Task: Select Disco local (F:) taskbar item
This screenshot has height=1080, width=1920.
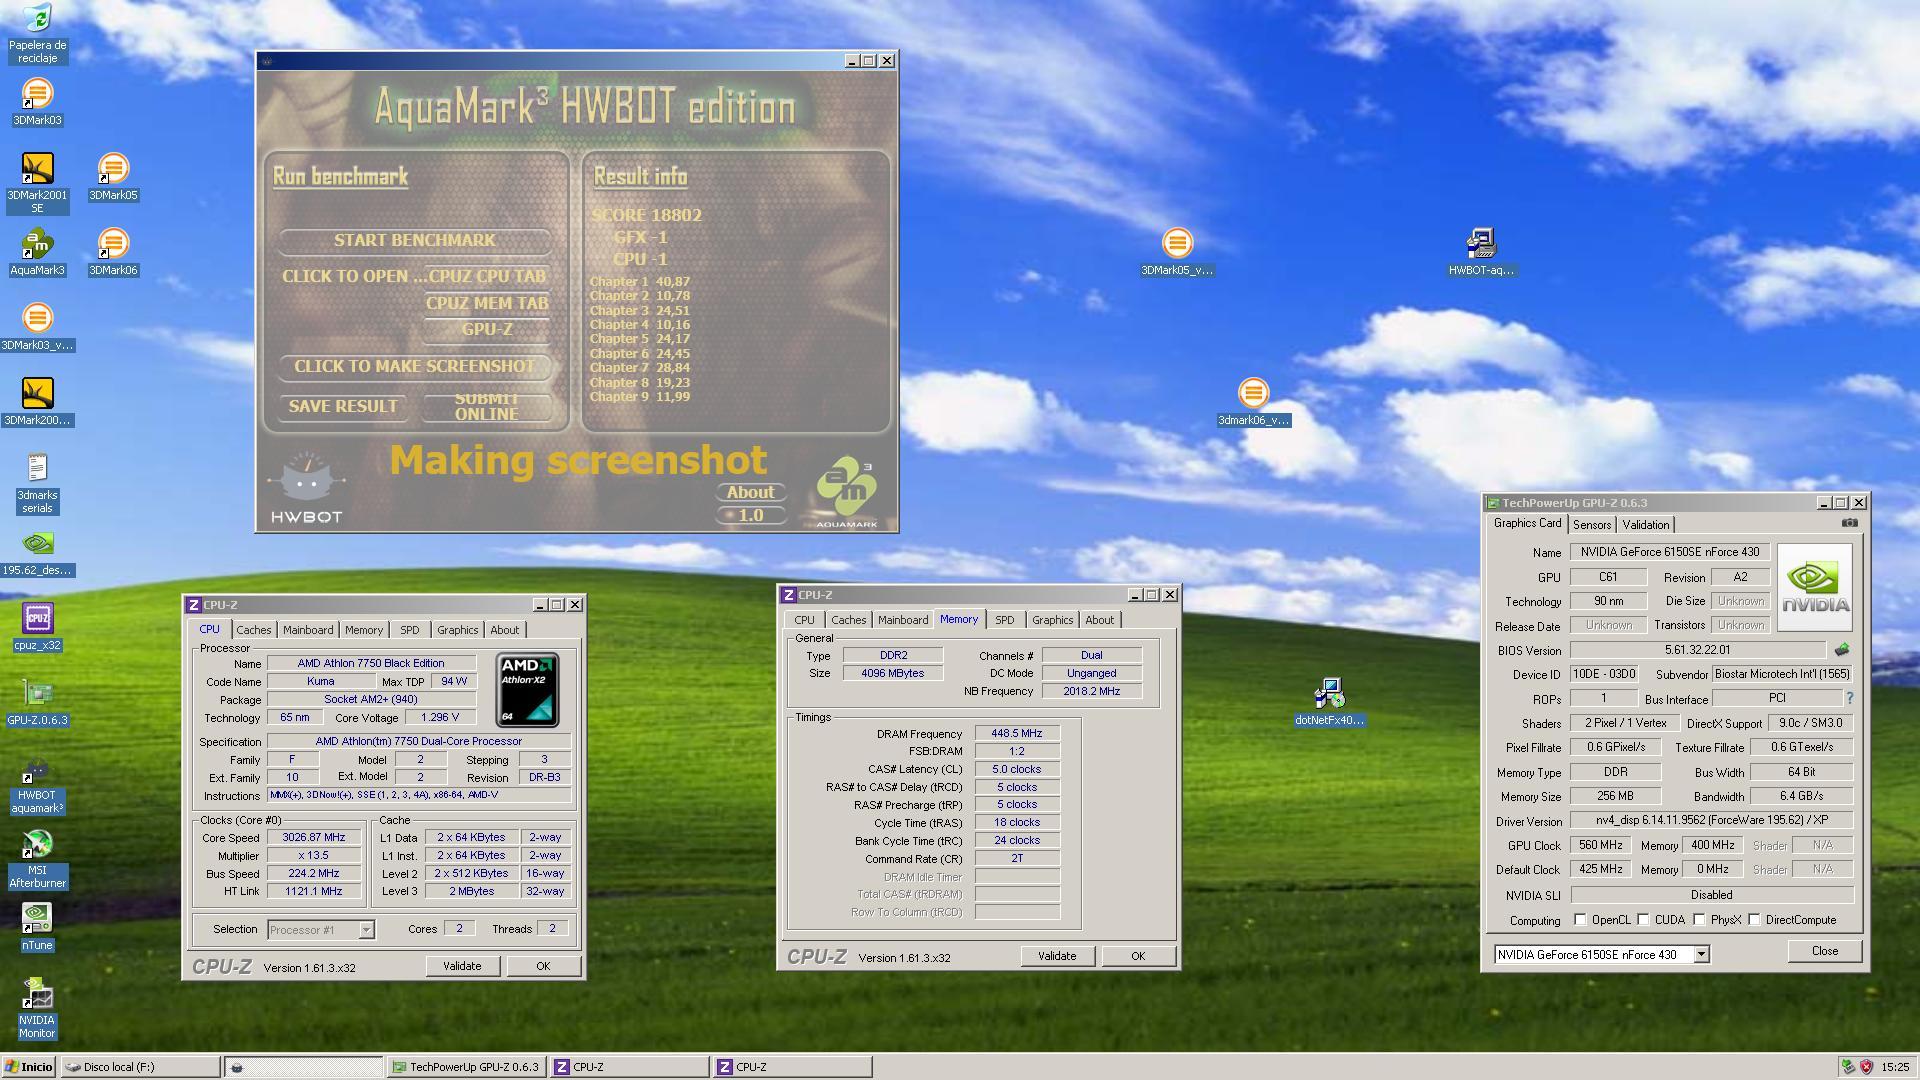Action: 140,1067
